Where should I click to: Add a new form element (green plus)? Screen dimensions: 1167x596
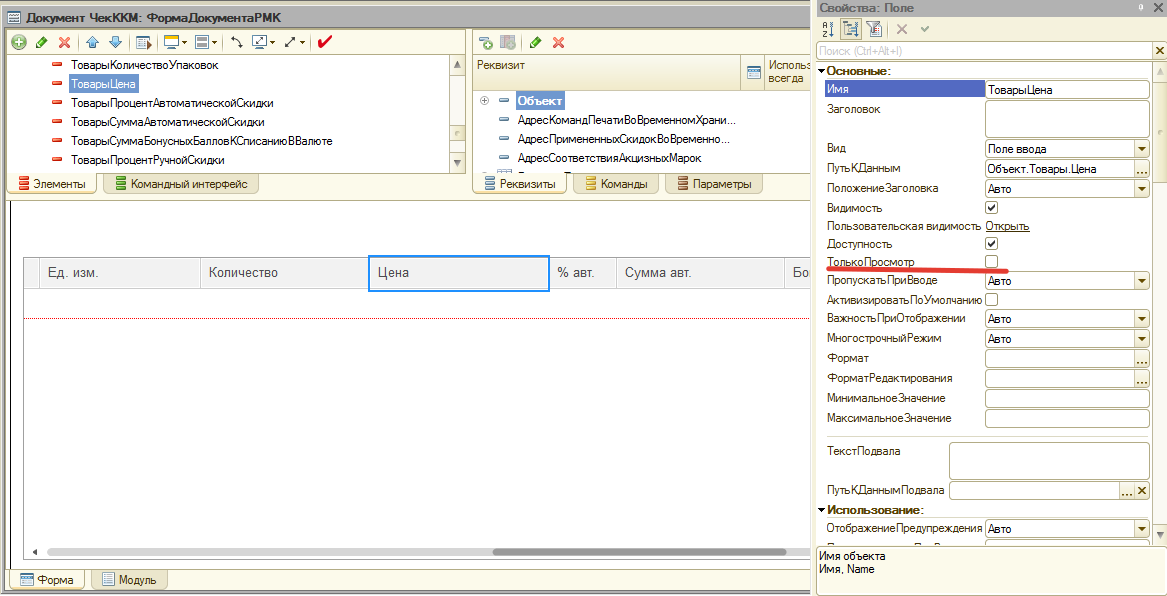pyautogui.click(x=19, y=42)
